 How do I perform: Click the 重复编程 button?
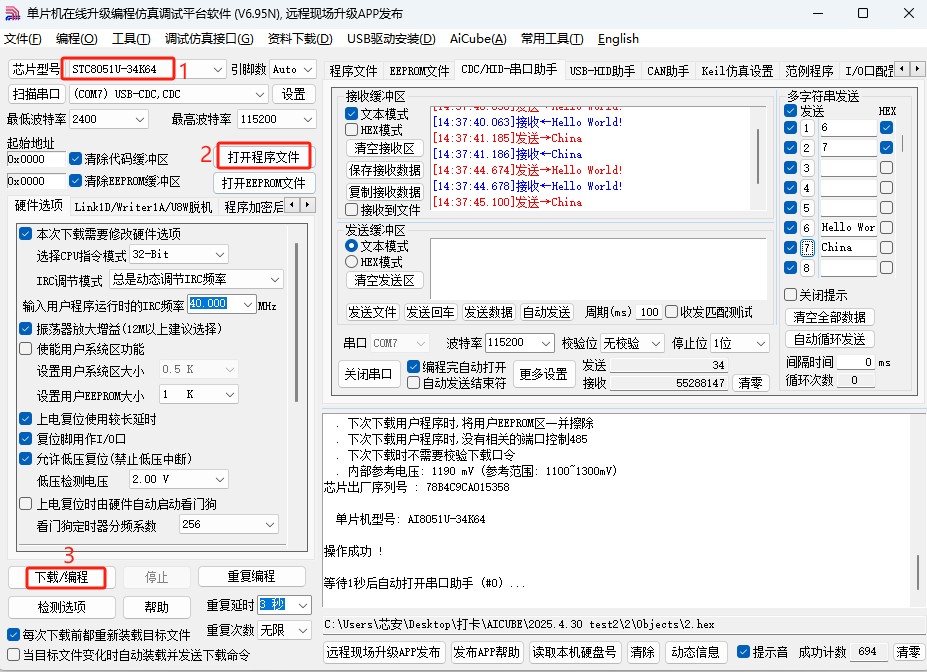(251, 576)
